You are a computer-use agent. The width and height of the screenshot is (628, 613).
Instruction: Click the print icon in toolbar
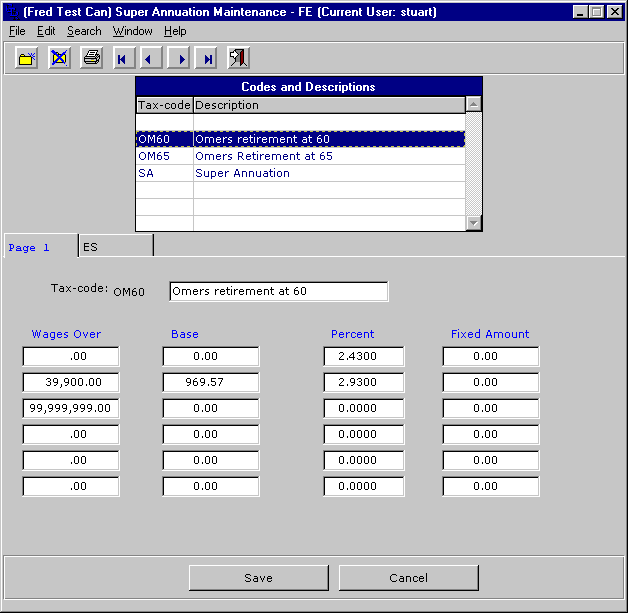91,58
